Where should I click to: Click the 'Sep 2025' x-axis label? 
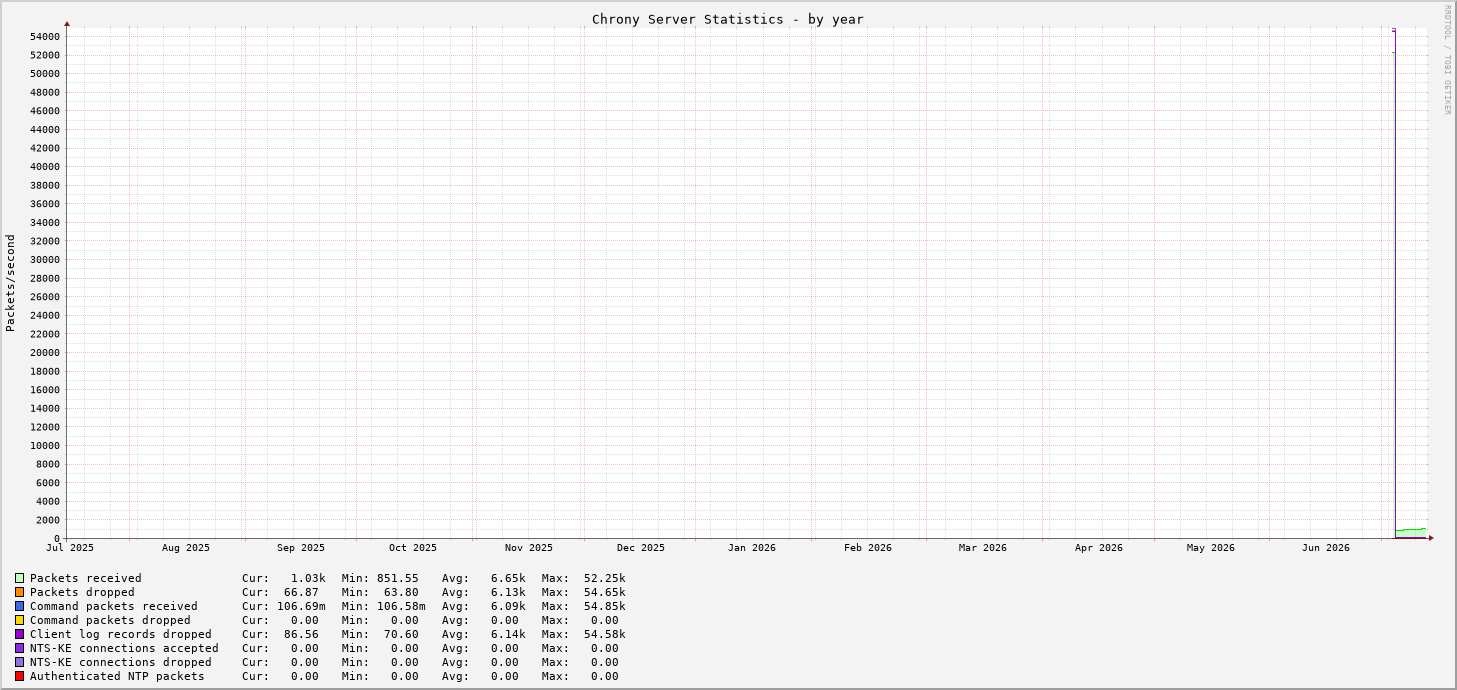click(301, 548)
